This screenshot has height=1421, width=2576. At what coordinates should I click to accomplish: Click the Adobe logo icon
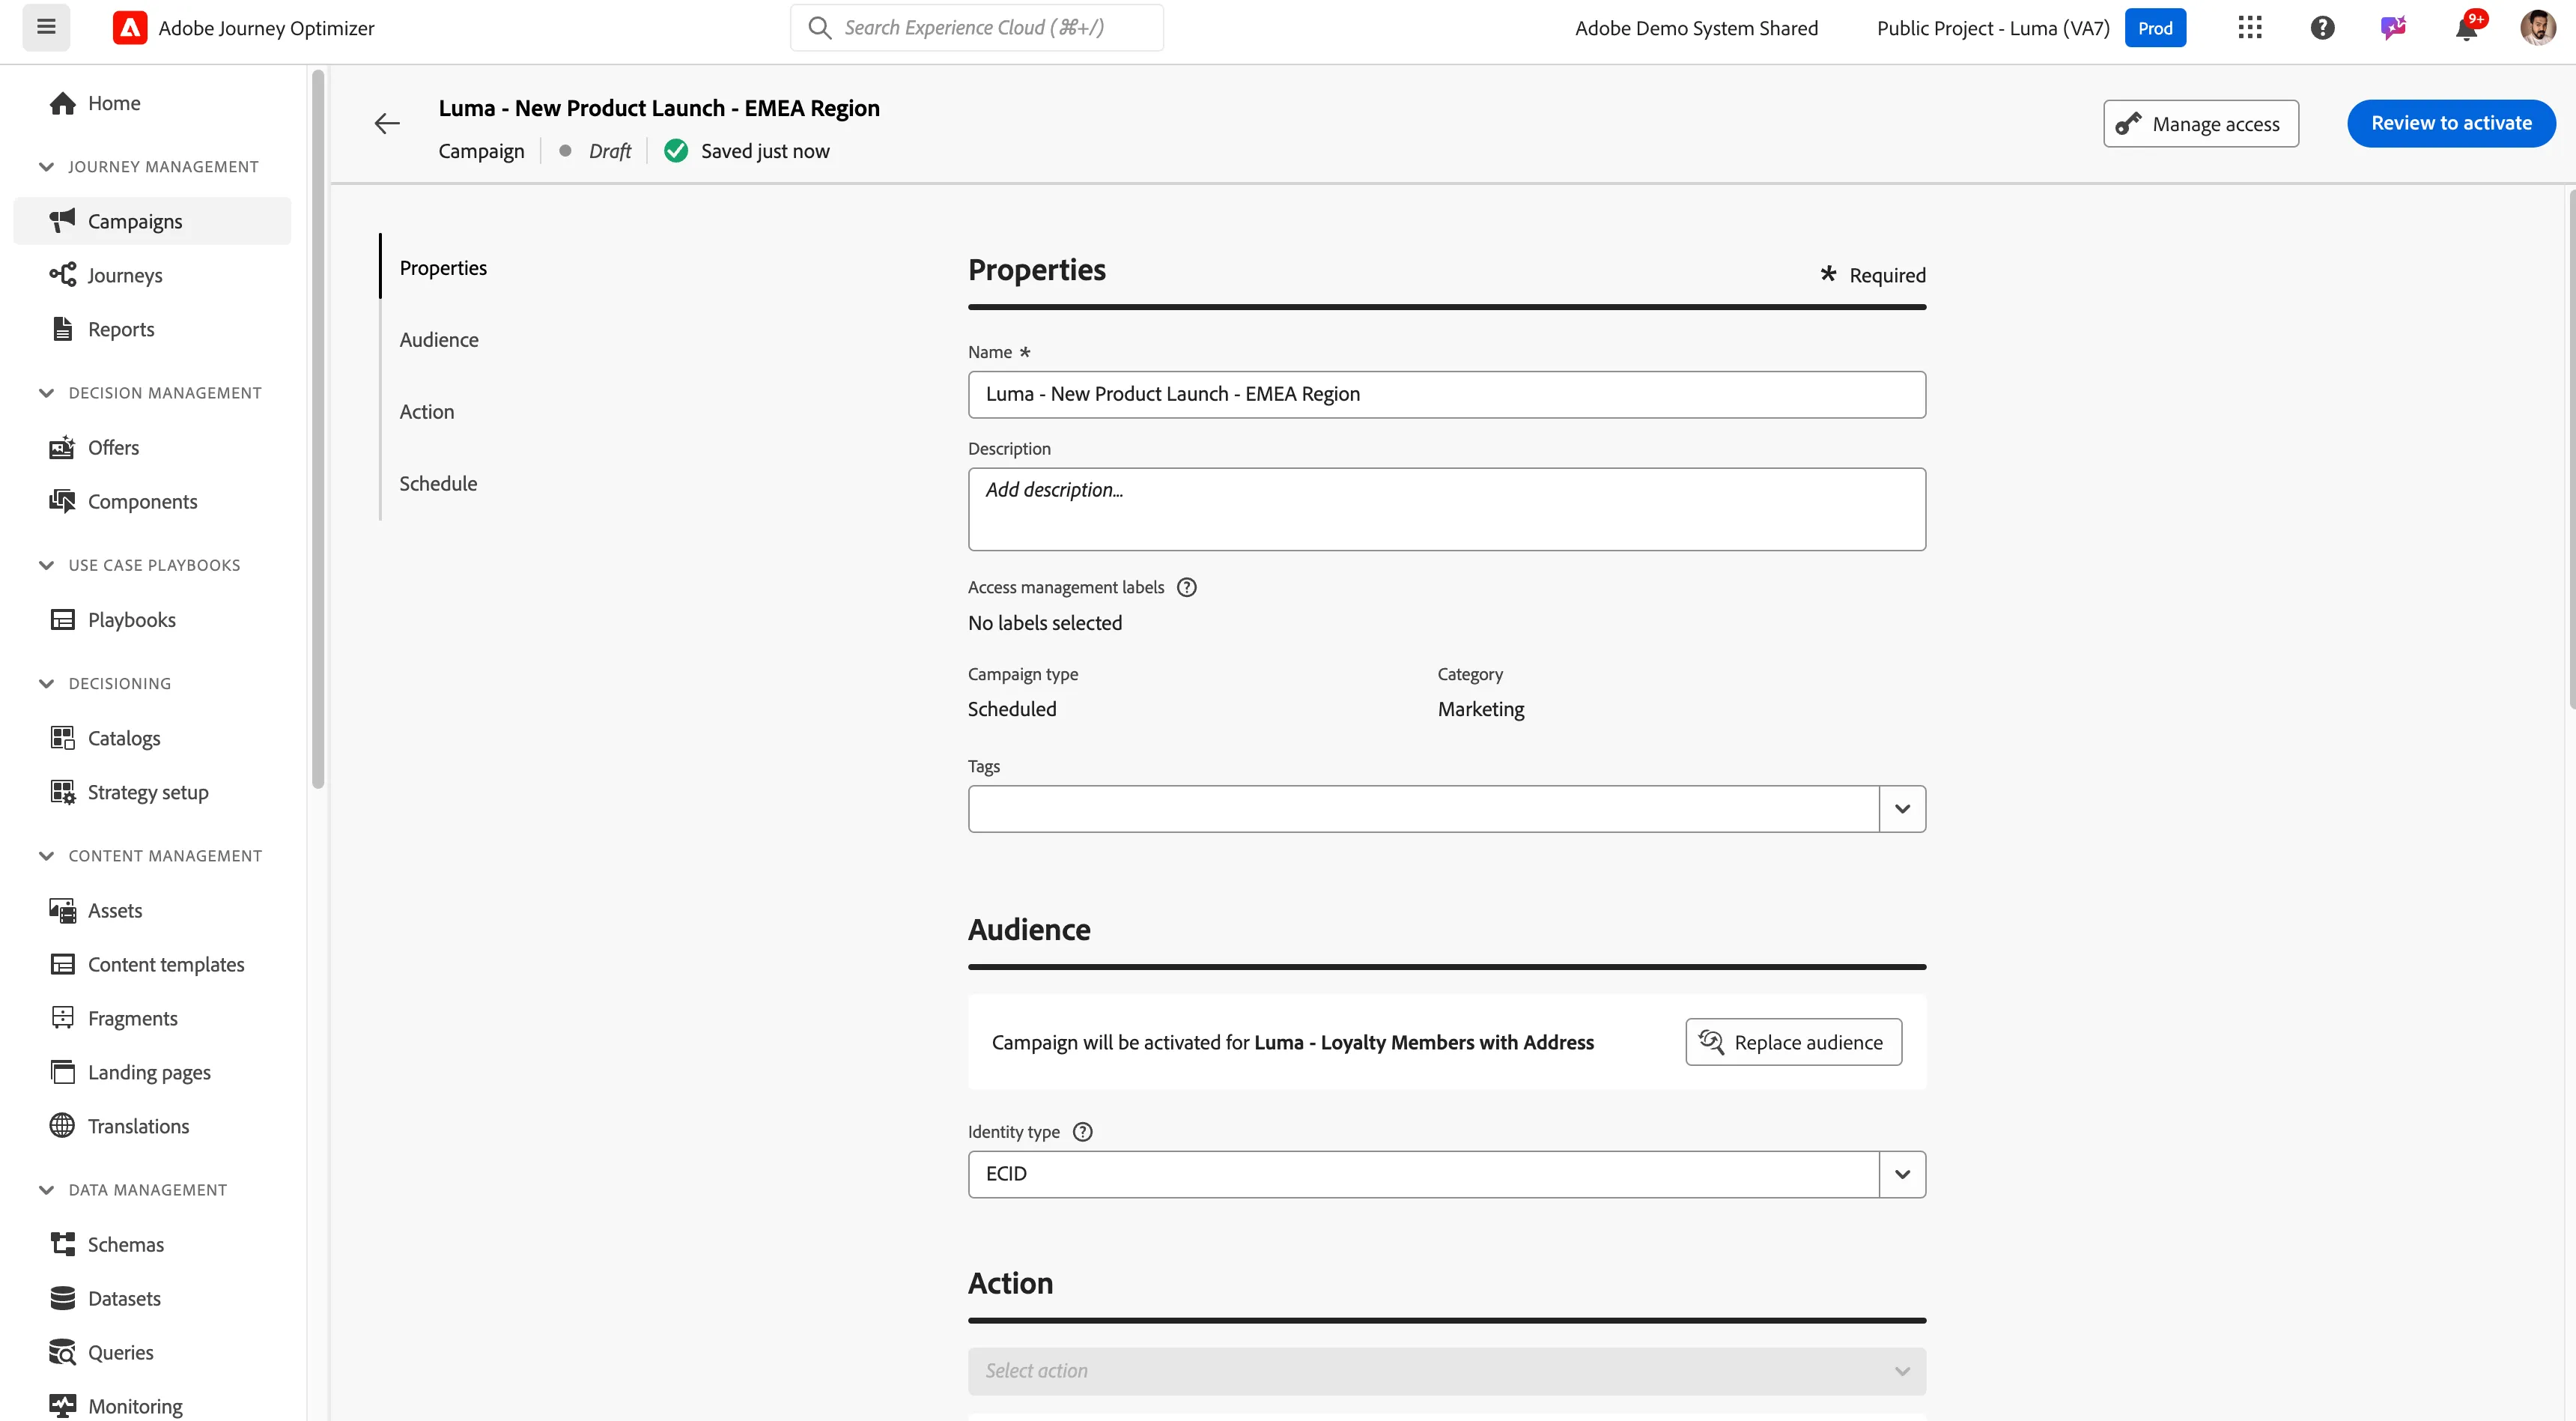[x=130, y=28]
